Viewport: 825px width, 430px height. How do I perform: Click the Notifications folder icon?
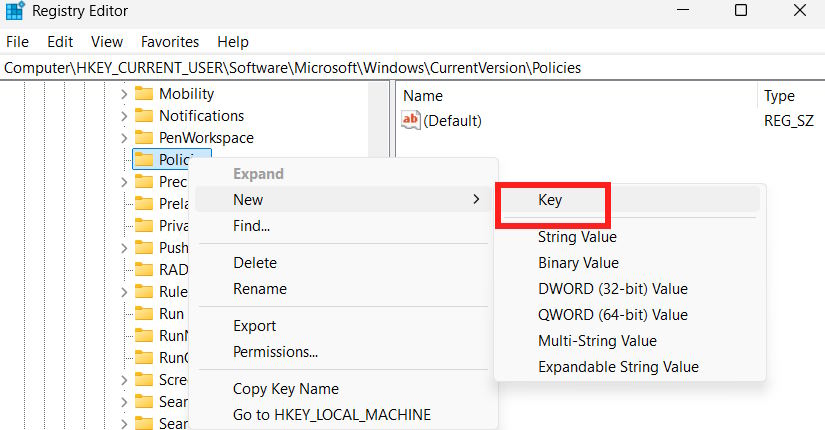click(143, 116)
